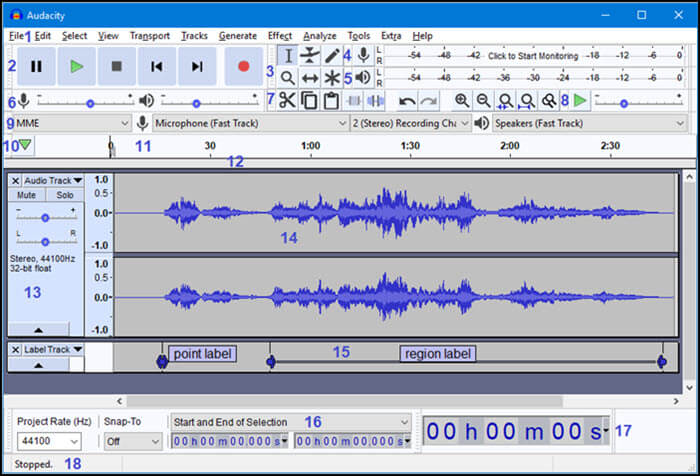Select the Envelope tool
The image size is (700, 476).
click(x=310, y=56)
